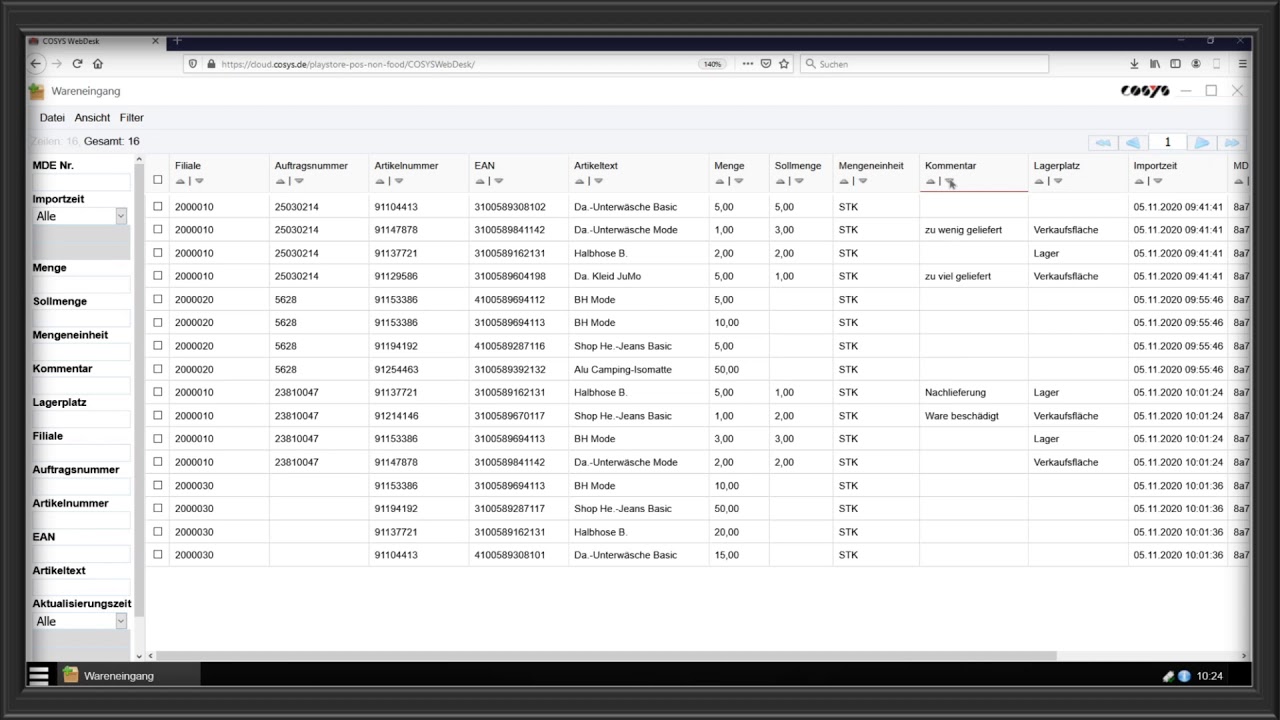Image resolution: width=1280 pixels, height=720 pixels.
Task: Sort Importzeit column ascending
Action: point(1139,181)
